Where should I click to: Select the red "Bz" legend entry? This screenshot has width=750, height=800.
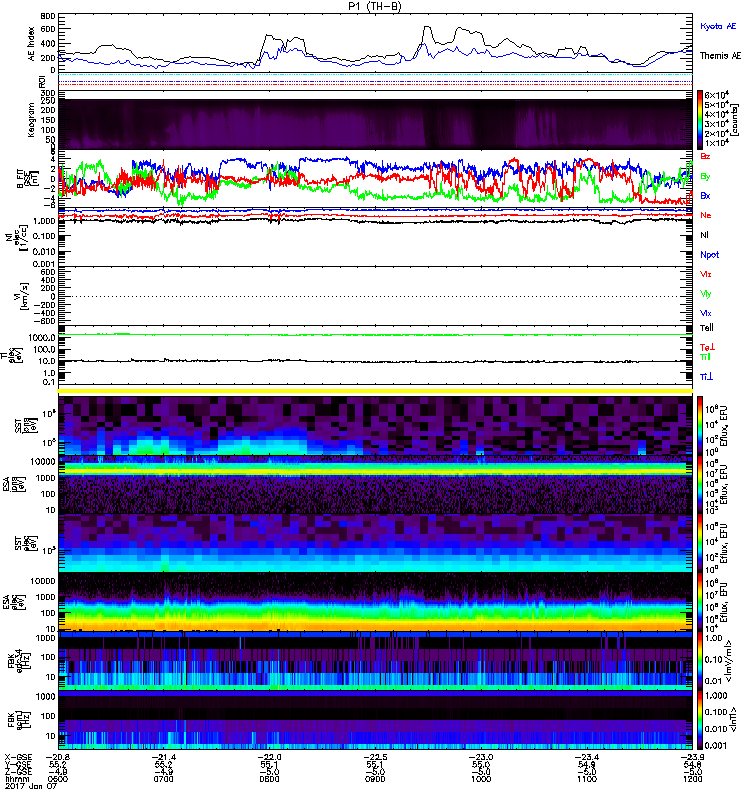705,156
